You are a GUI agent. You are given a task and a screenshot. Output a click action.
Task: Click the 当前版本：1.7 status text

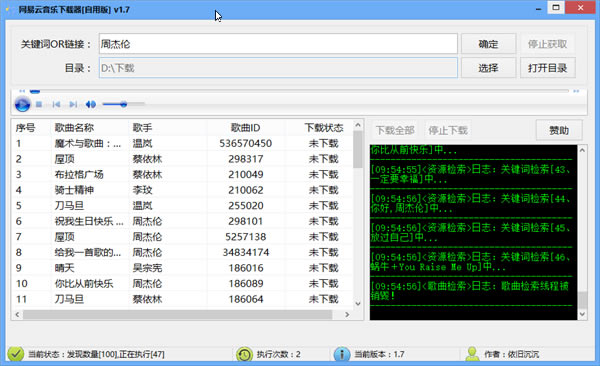point(379,355)
